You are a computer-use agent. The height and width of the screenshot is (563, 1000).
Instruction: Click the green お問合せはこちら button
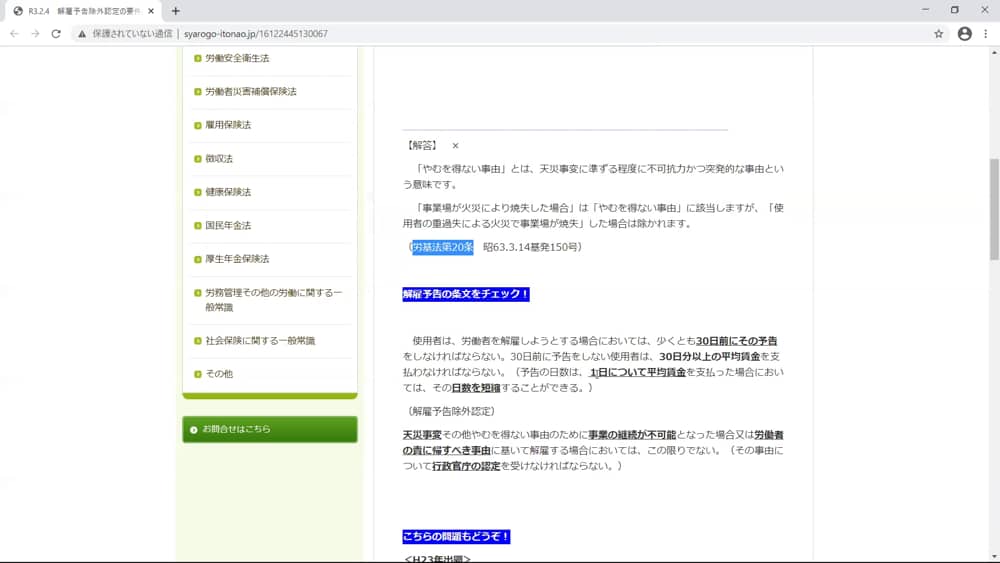(270, 429)
